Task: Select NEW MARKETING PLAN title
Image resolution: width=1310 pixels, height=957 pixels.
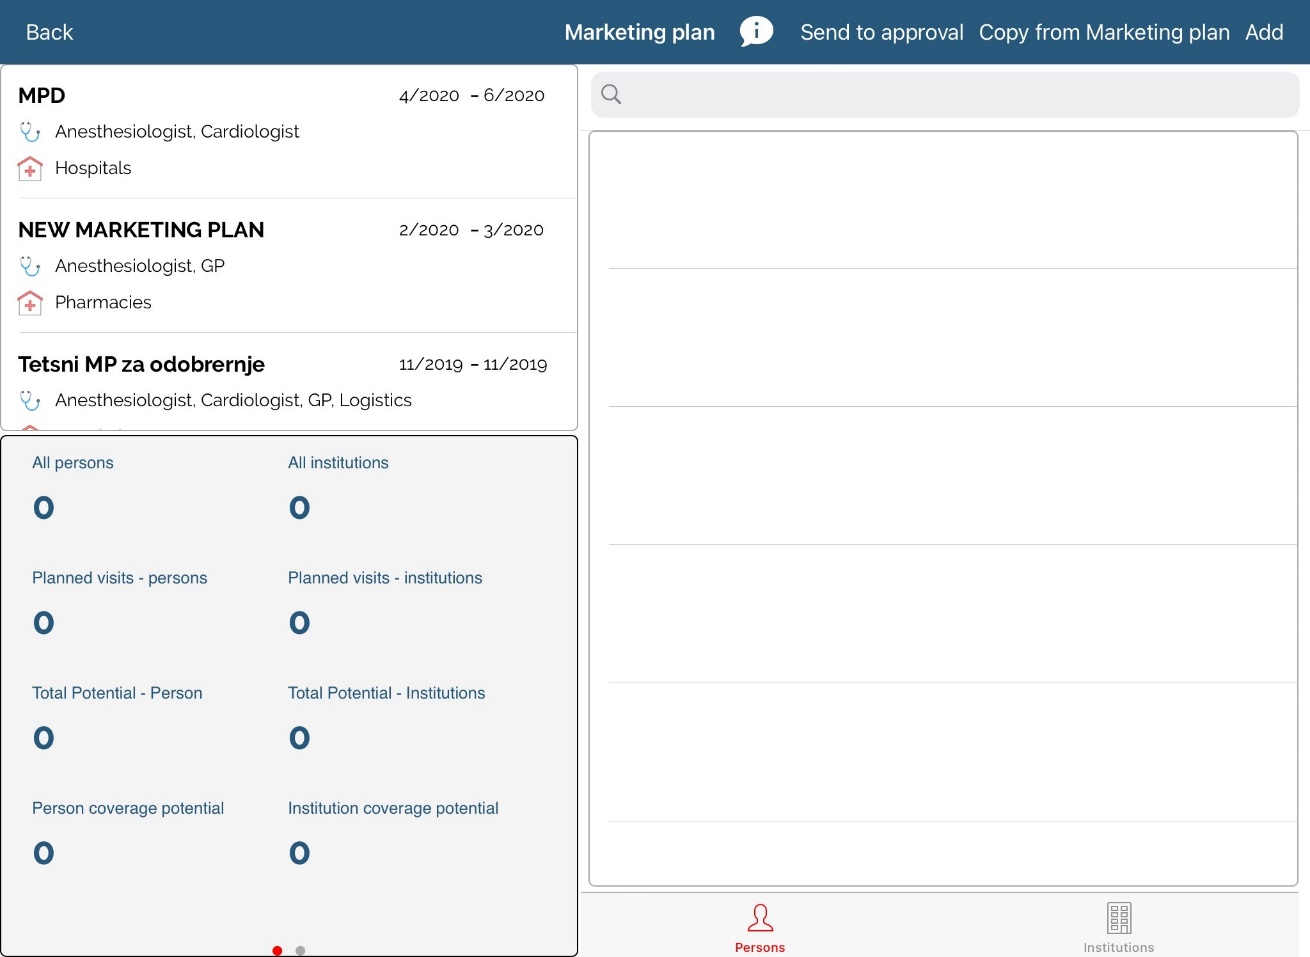Action: point(141,230)
